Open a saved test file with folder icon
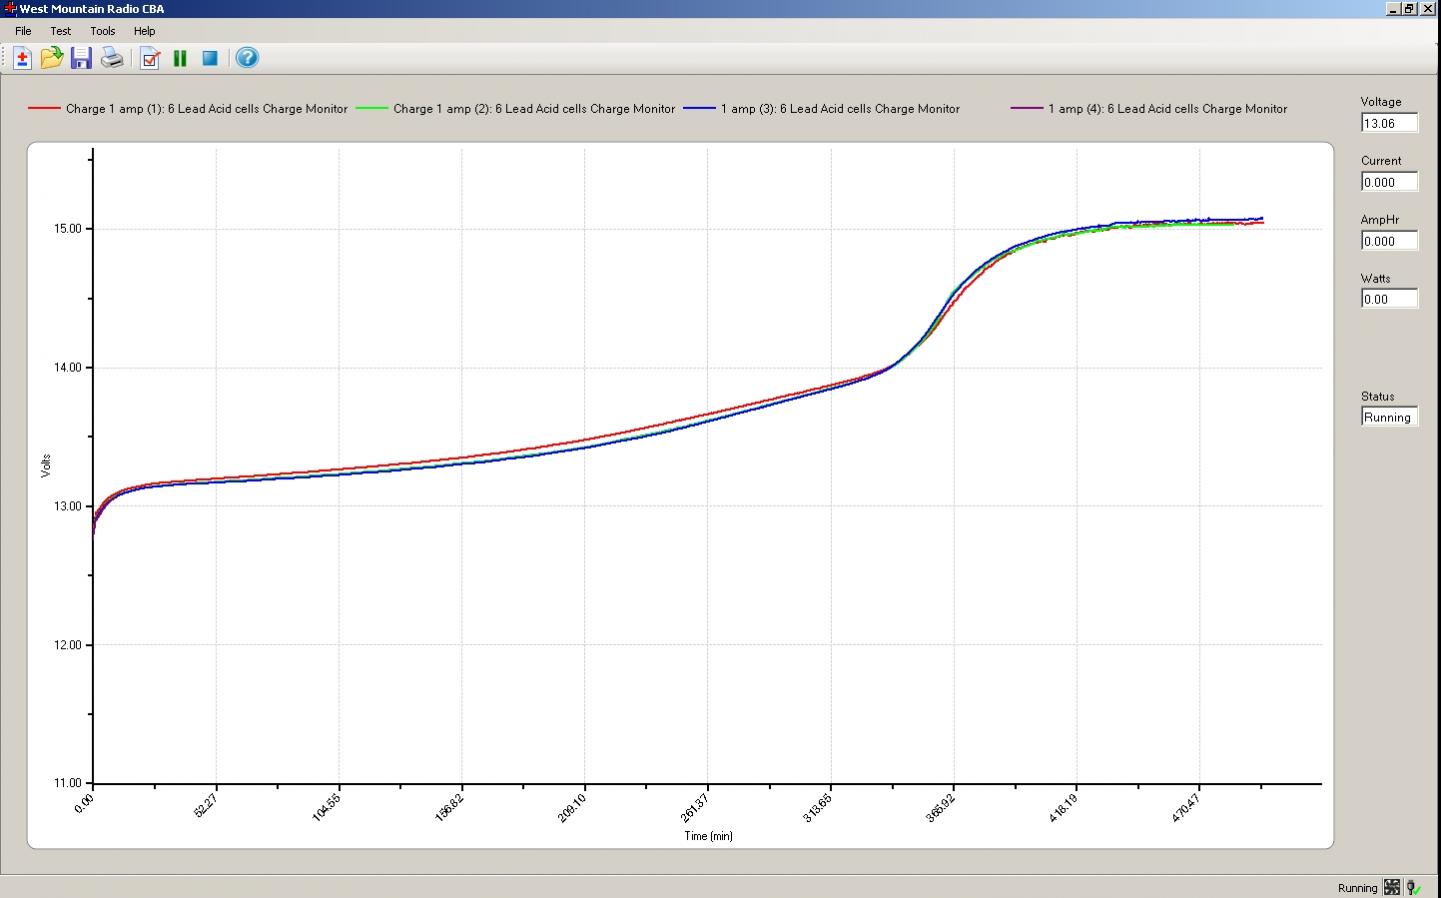 [x=52, y=58]
